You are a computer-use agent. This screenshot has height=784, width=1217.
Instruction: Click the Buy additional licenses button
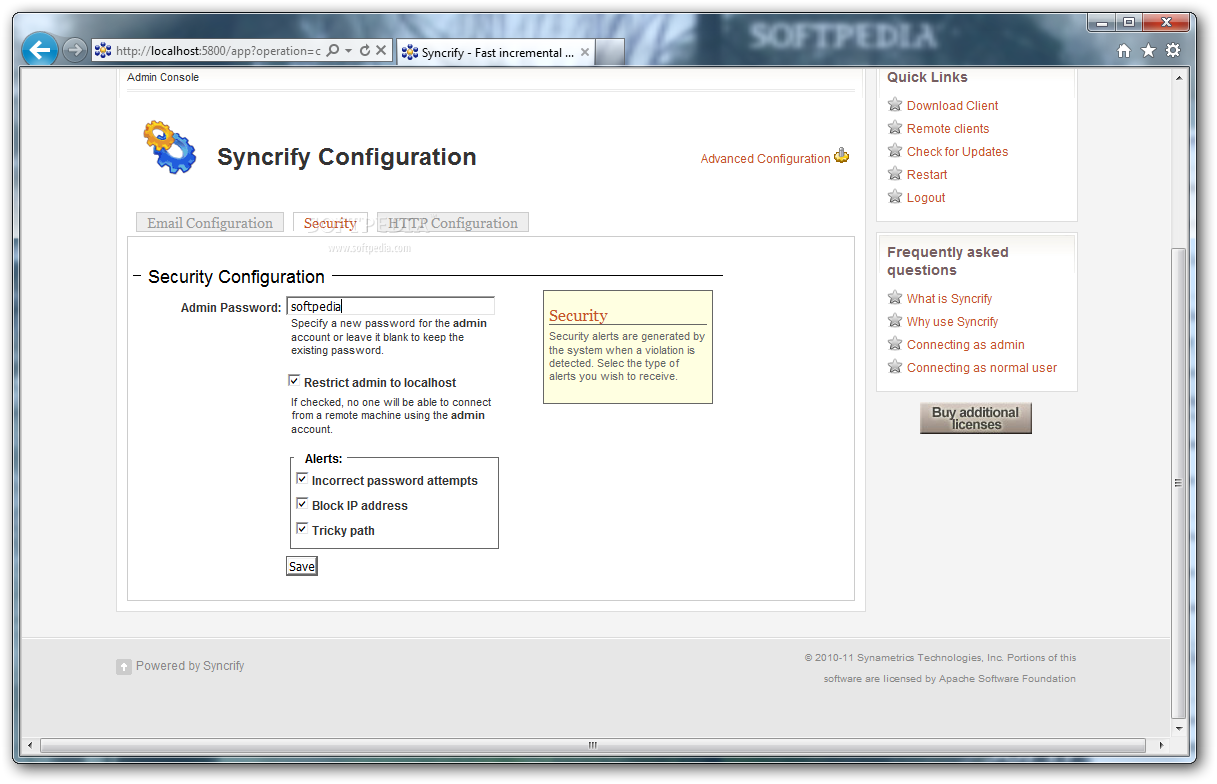975,418
